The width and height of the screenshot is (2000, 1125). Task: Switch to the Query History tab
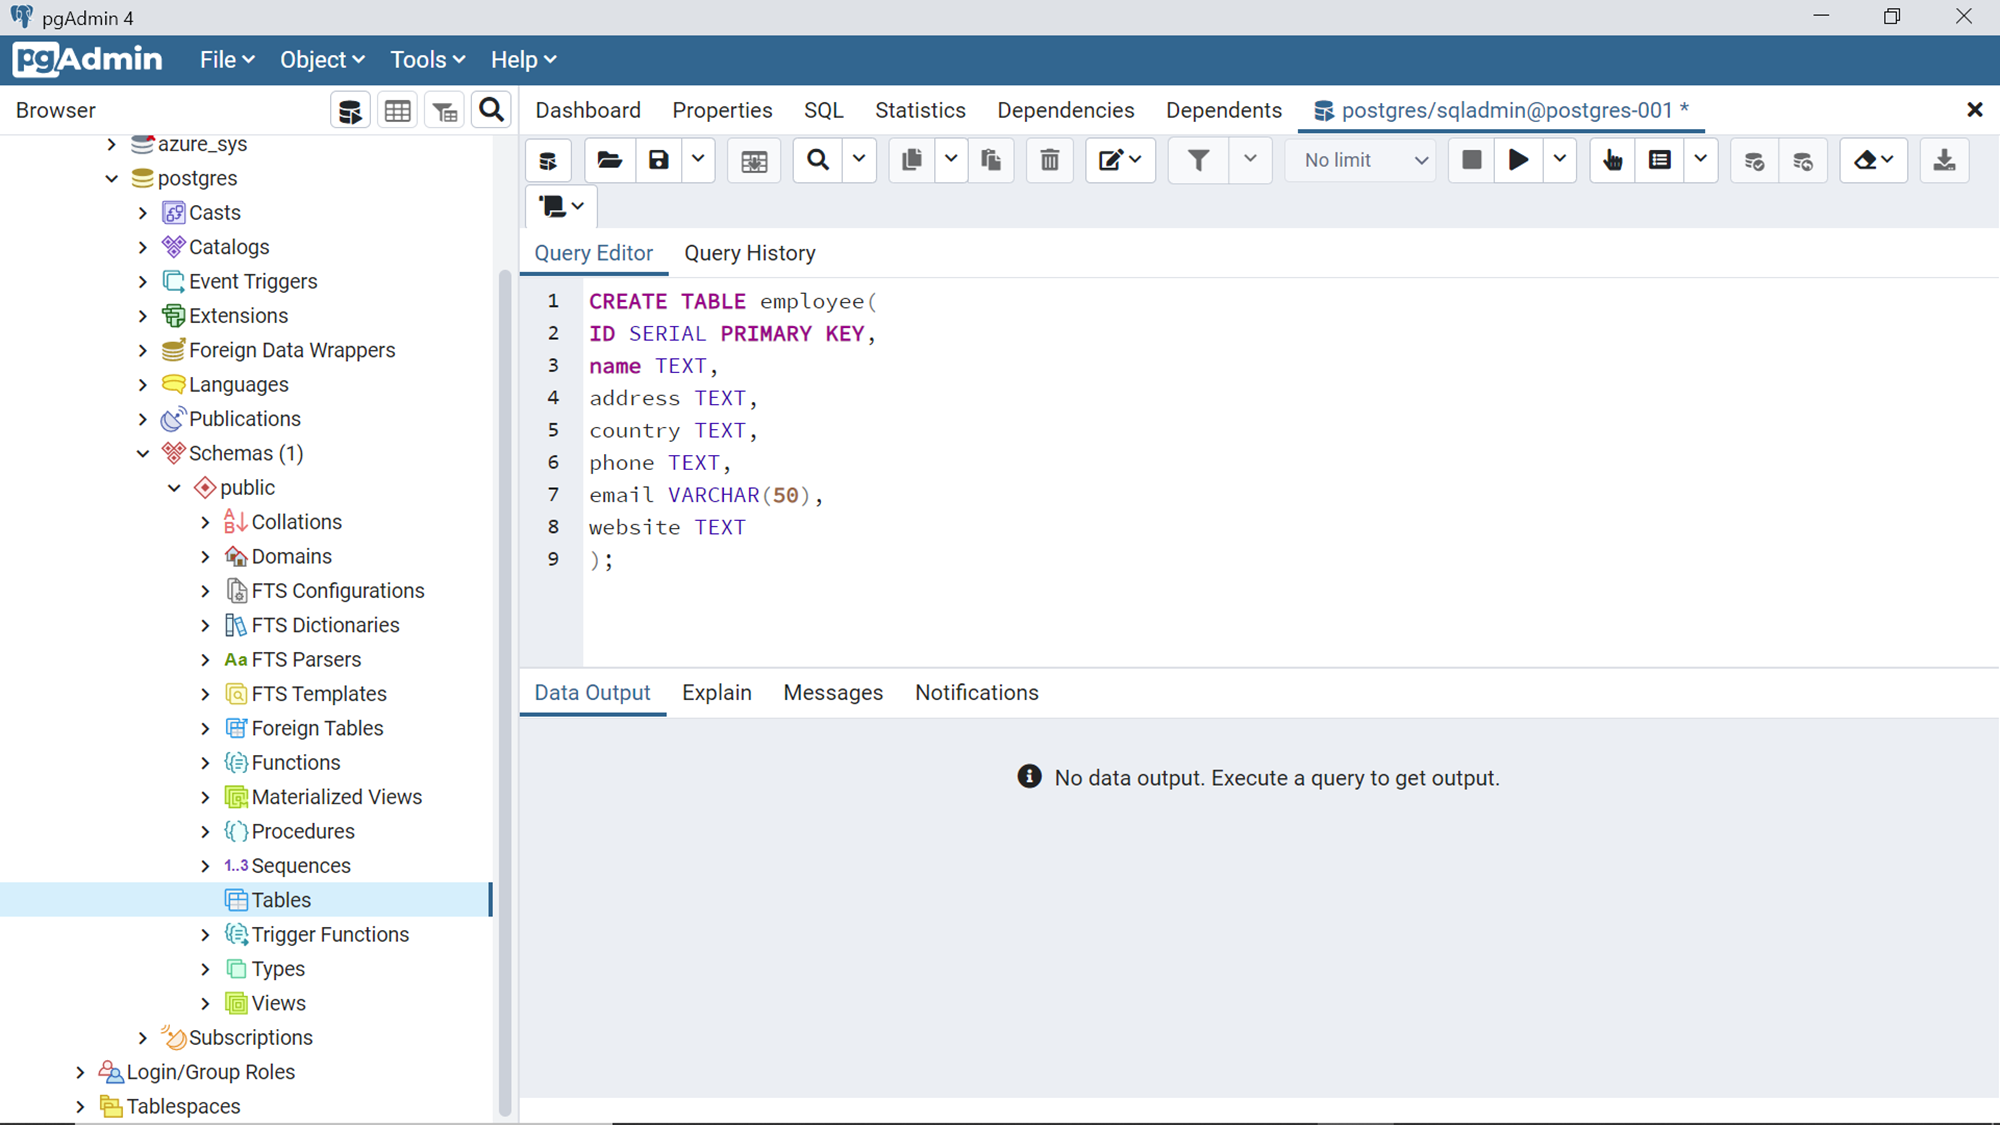pyautogui.click(x=749, y=253)
